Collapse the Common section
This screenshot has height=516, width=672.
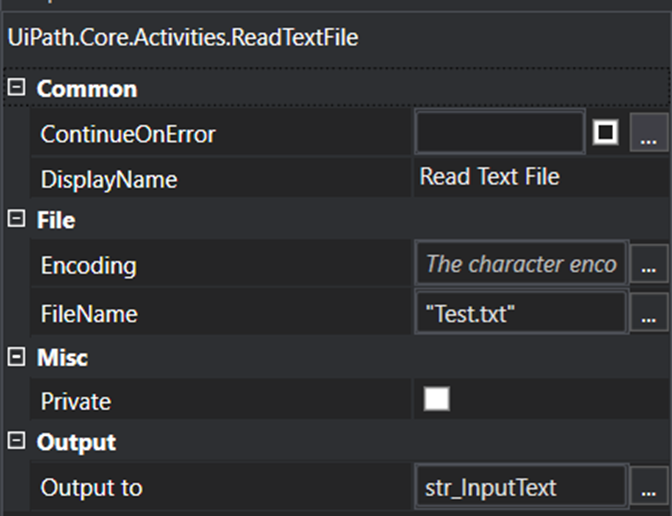(16, 87)
